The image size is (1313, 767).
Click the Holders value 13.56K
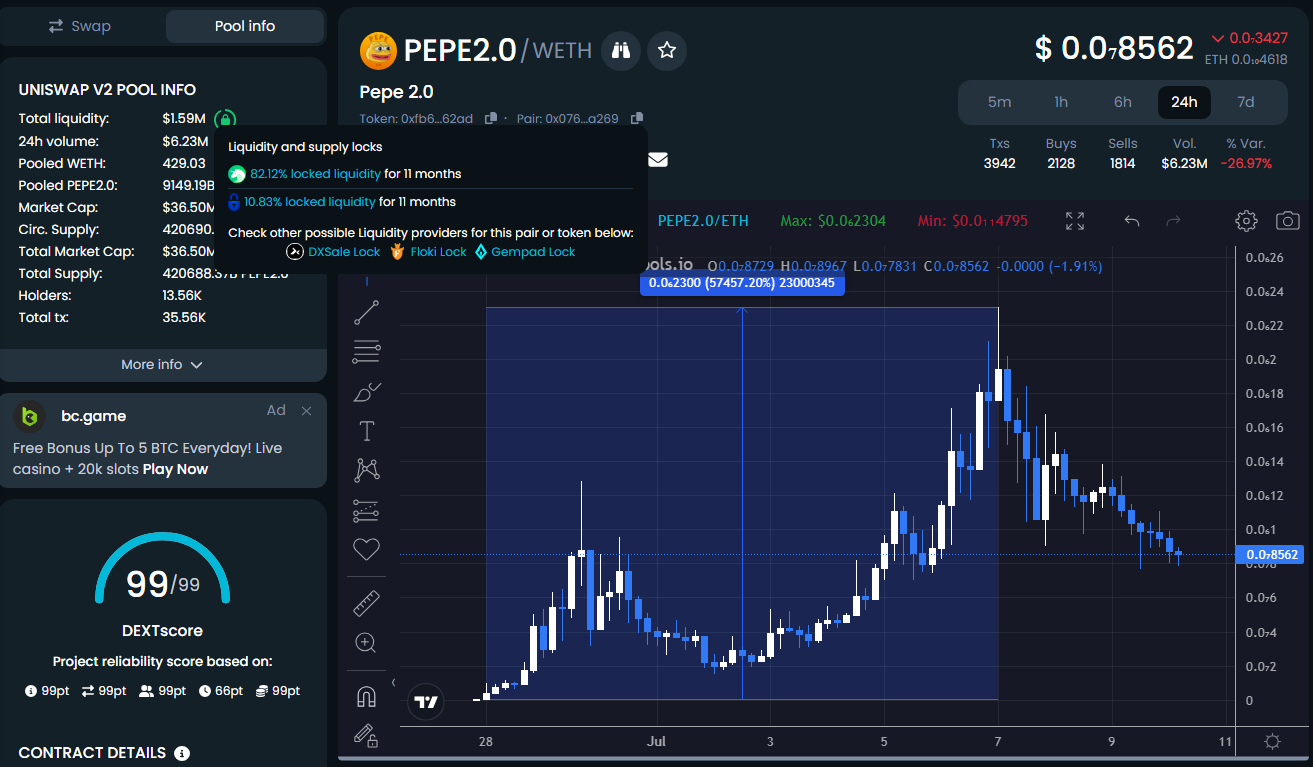(x=184, y=296)
